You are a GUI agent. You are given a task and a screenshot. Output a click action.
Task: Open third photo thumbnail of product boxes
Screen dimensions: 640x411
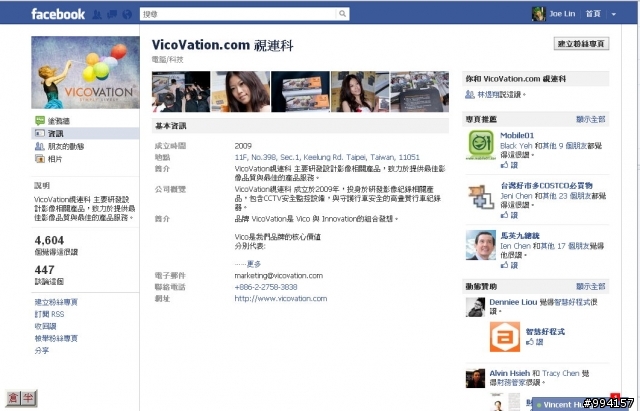point(300,91)
